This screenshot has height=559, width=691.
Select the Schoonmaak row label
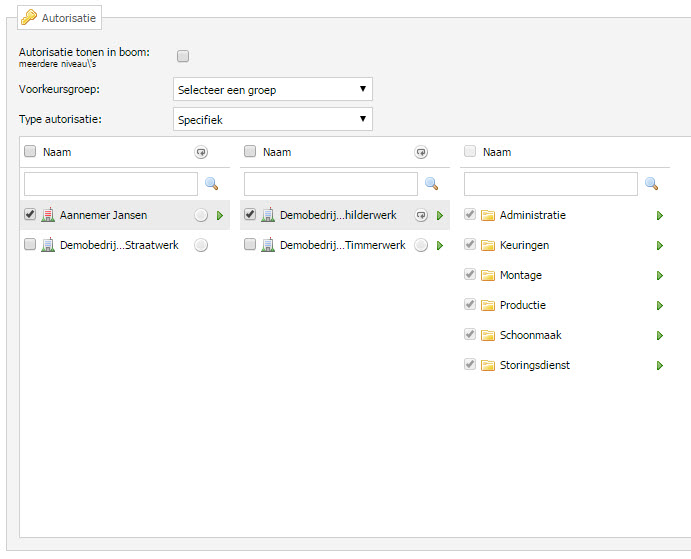531,335
